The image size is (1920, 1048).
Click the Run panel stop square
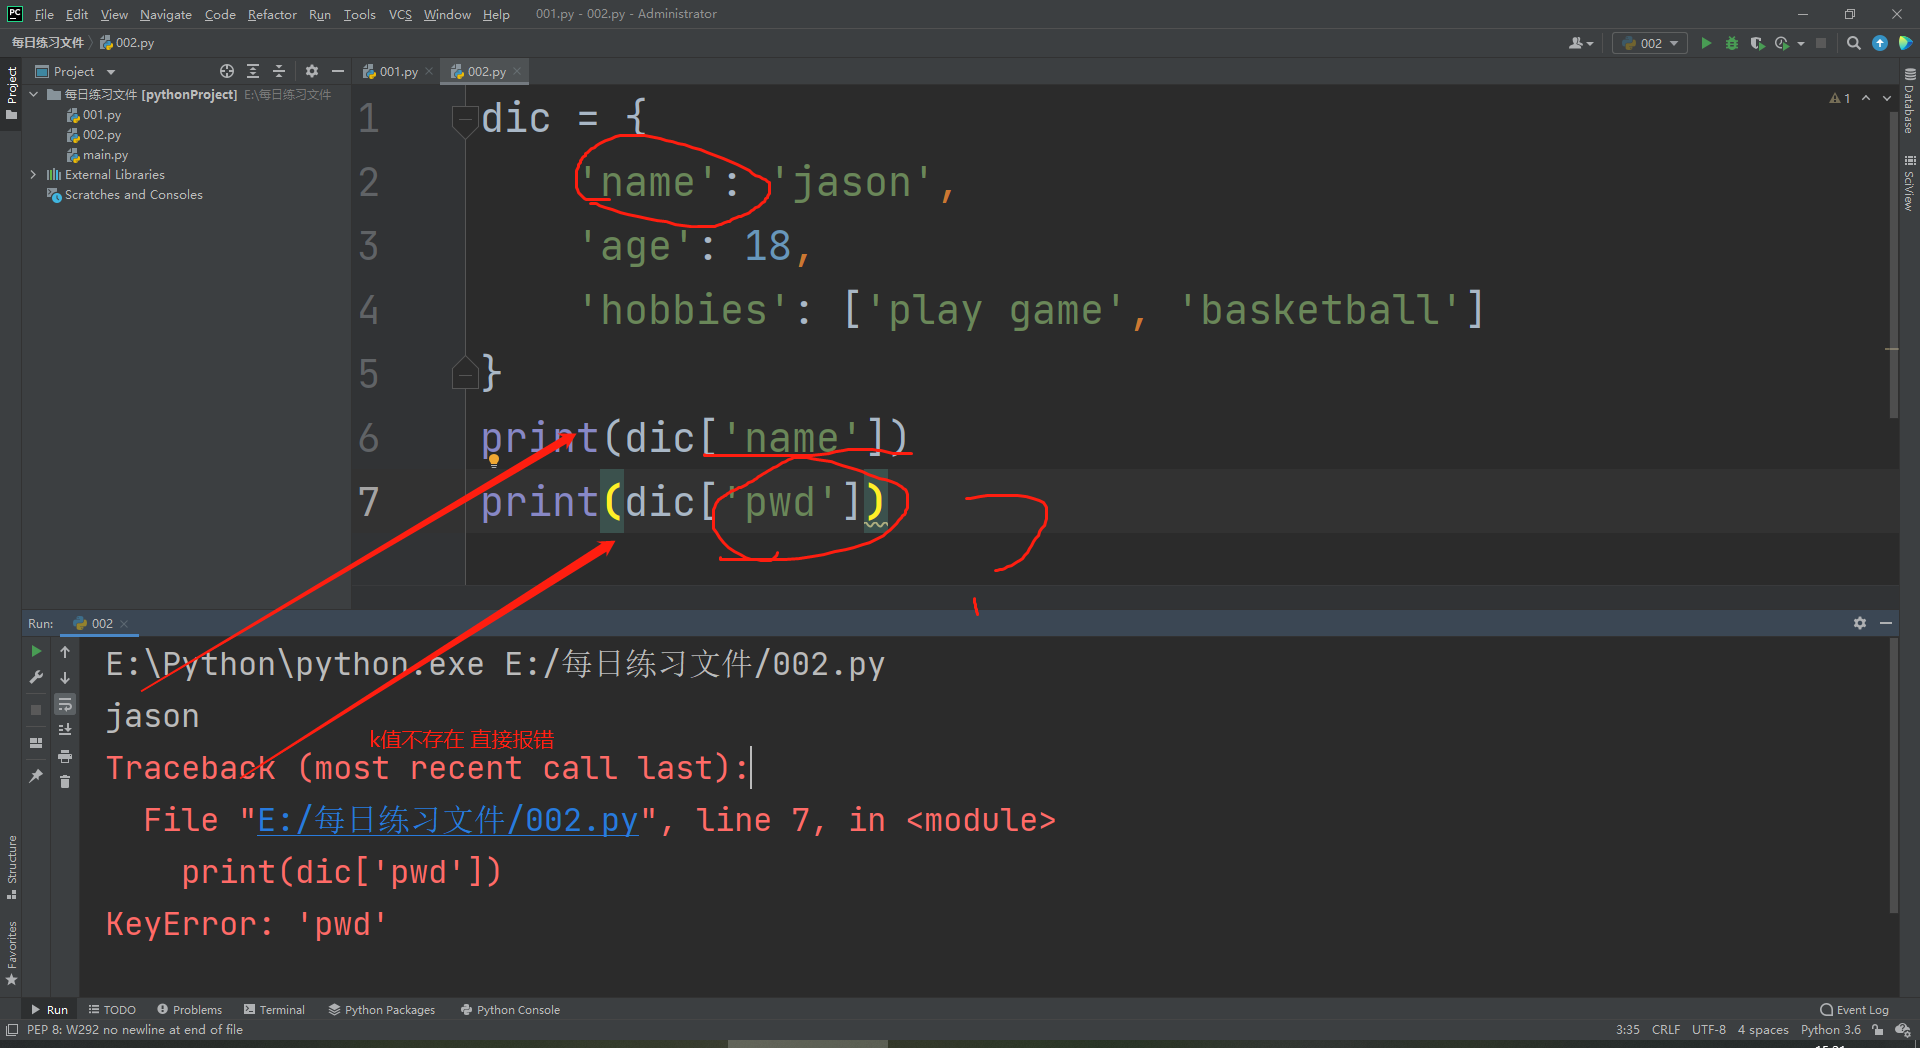tap(36, 709)
